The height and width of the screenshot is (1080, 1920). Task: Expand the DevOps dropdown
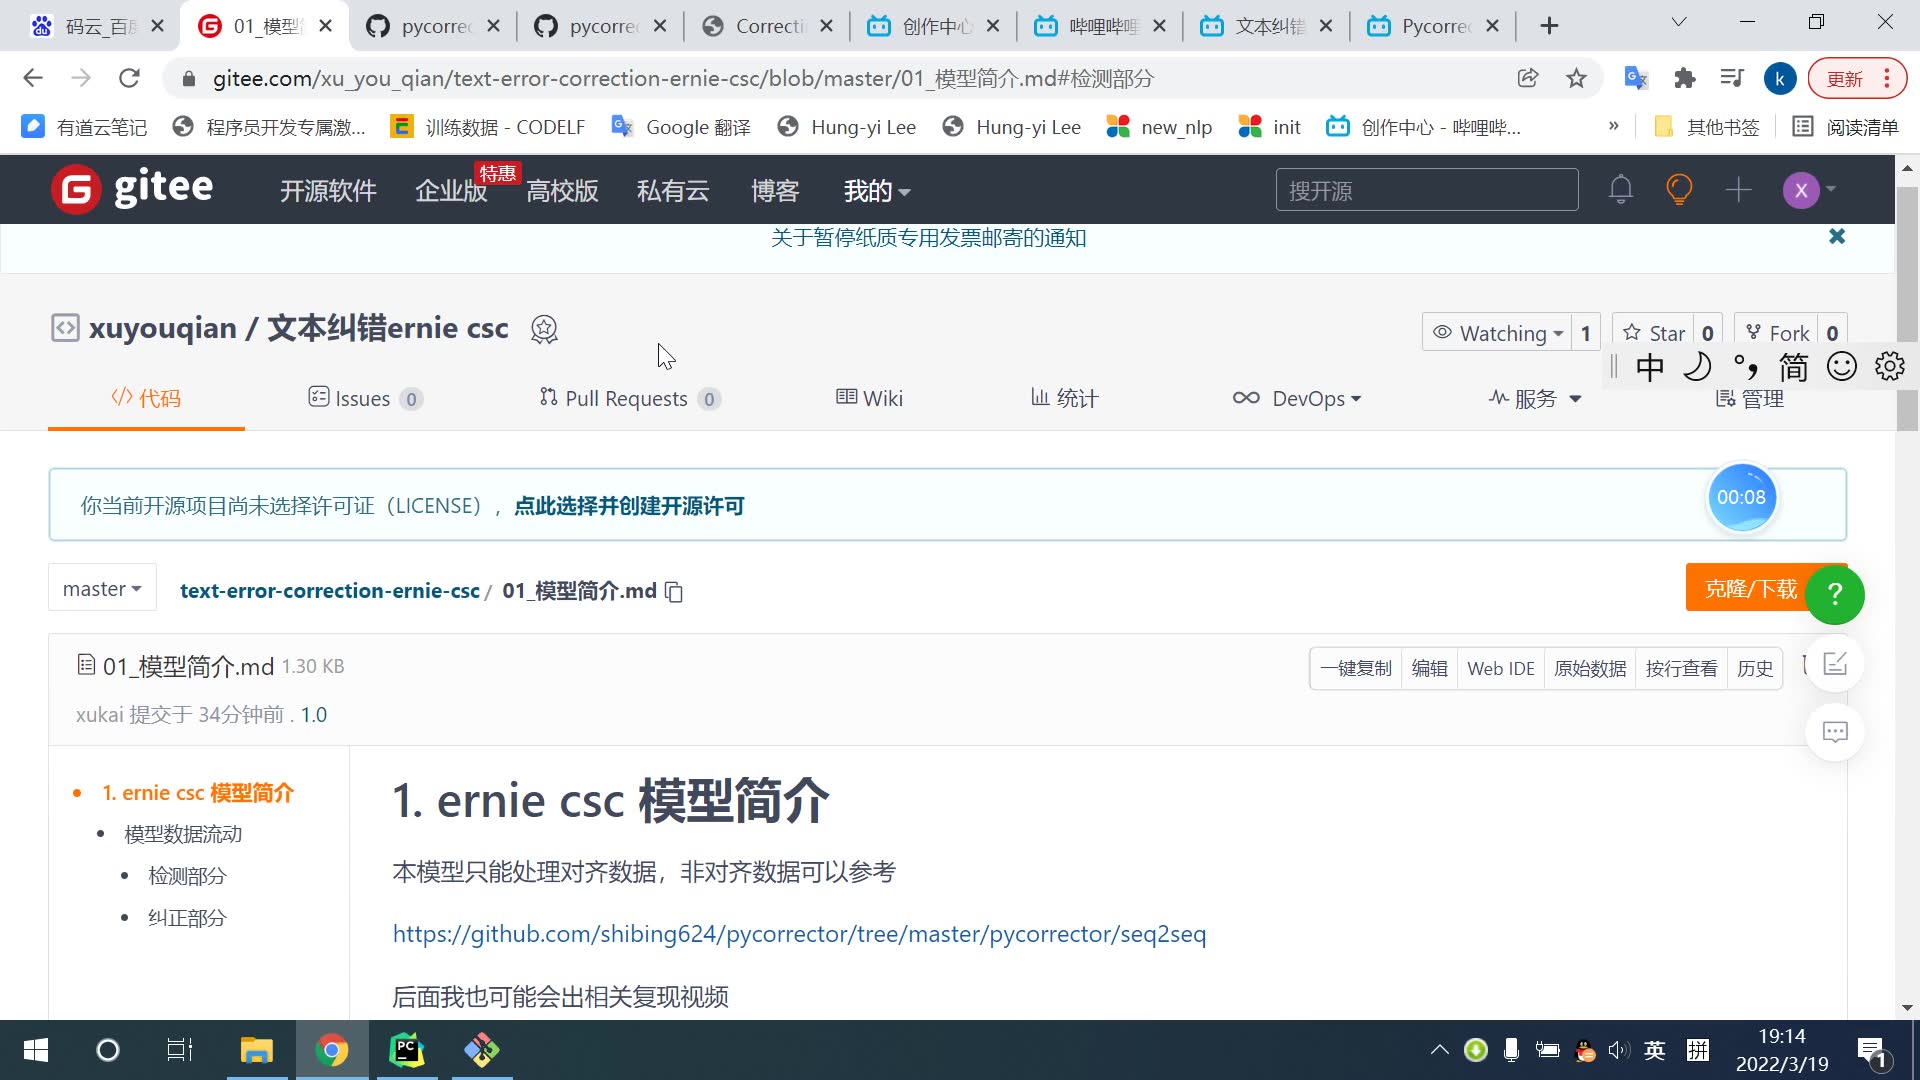[1297, 398]
